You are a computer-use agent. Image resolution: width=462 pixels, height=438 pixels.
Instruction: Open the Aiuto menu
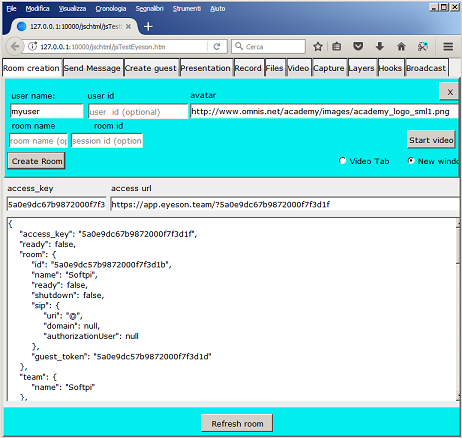[x=218, y=9]
